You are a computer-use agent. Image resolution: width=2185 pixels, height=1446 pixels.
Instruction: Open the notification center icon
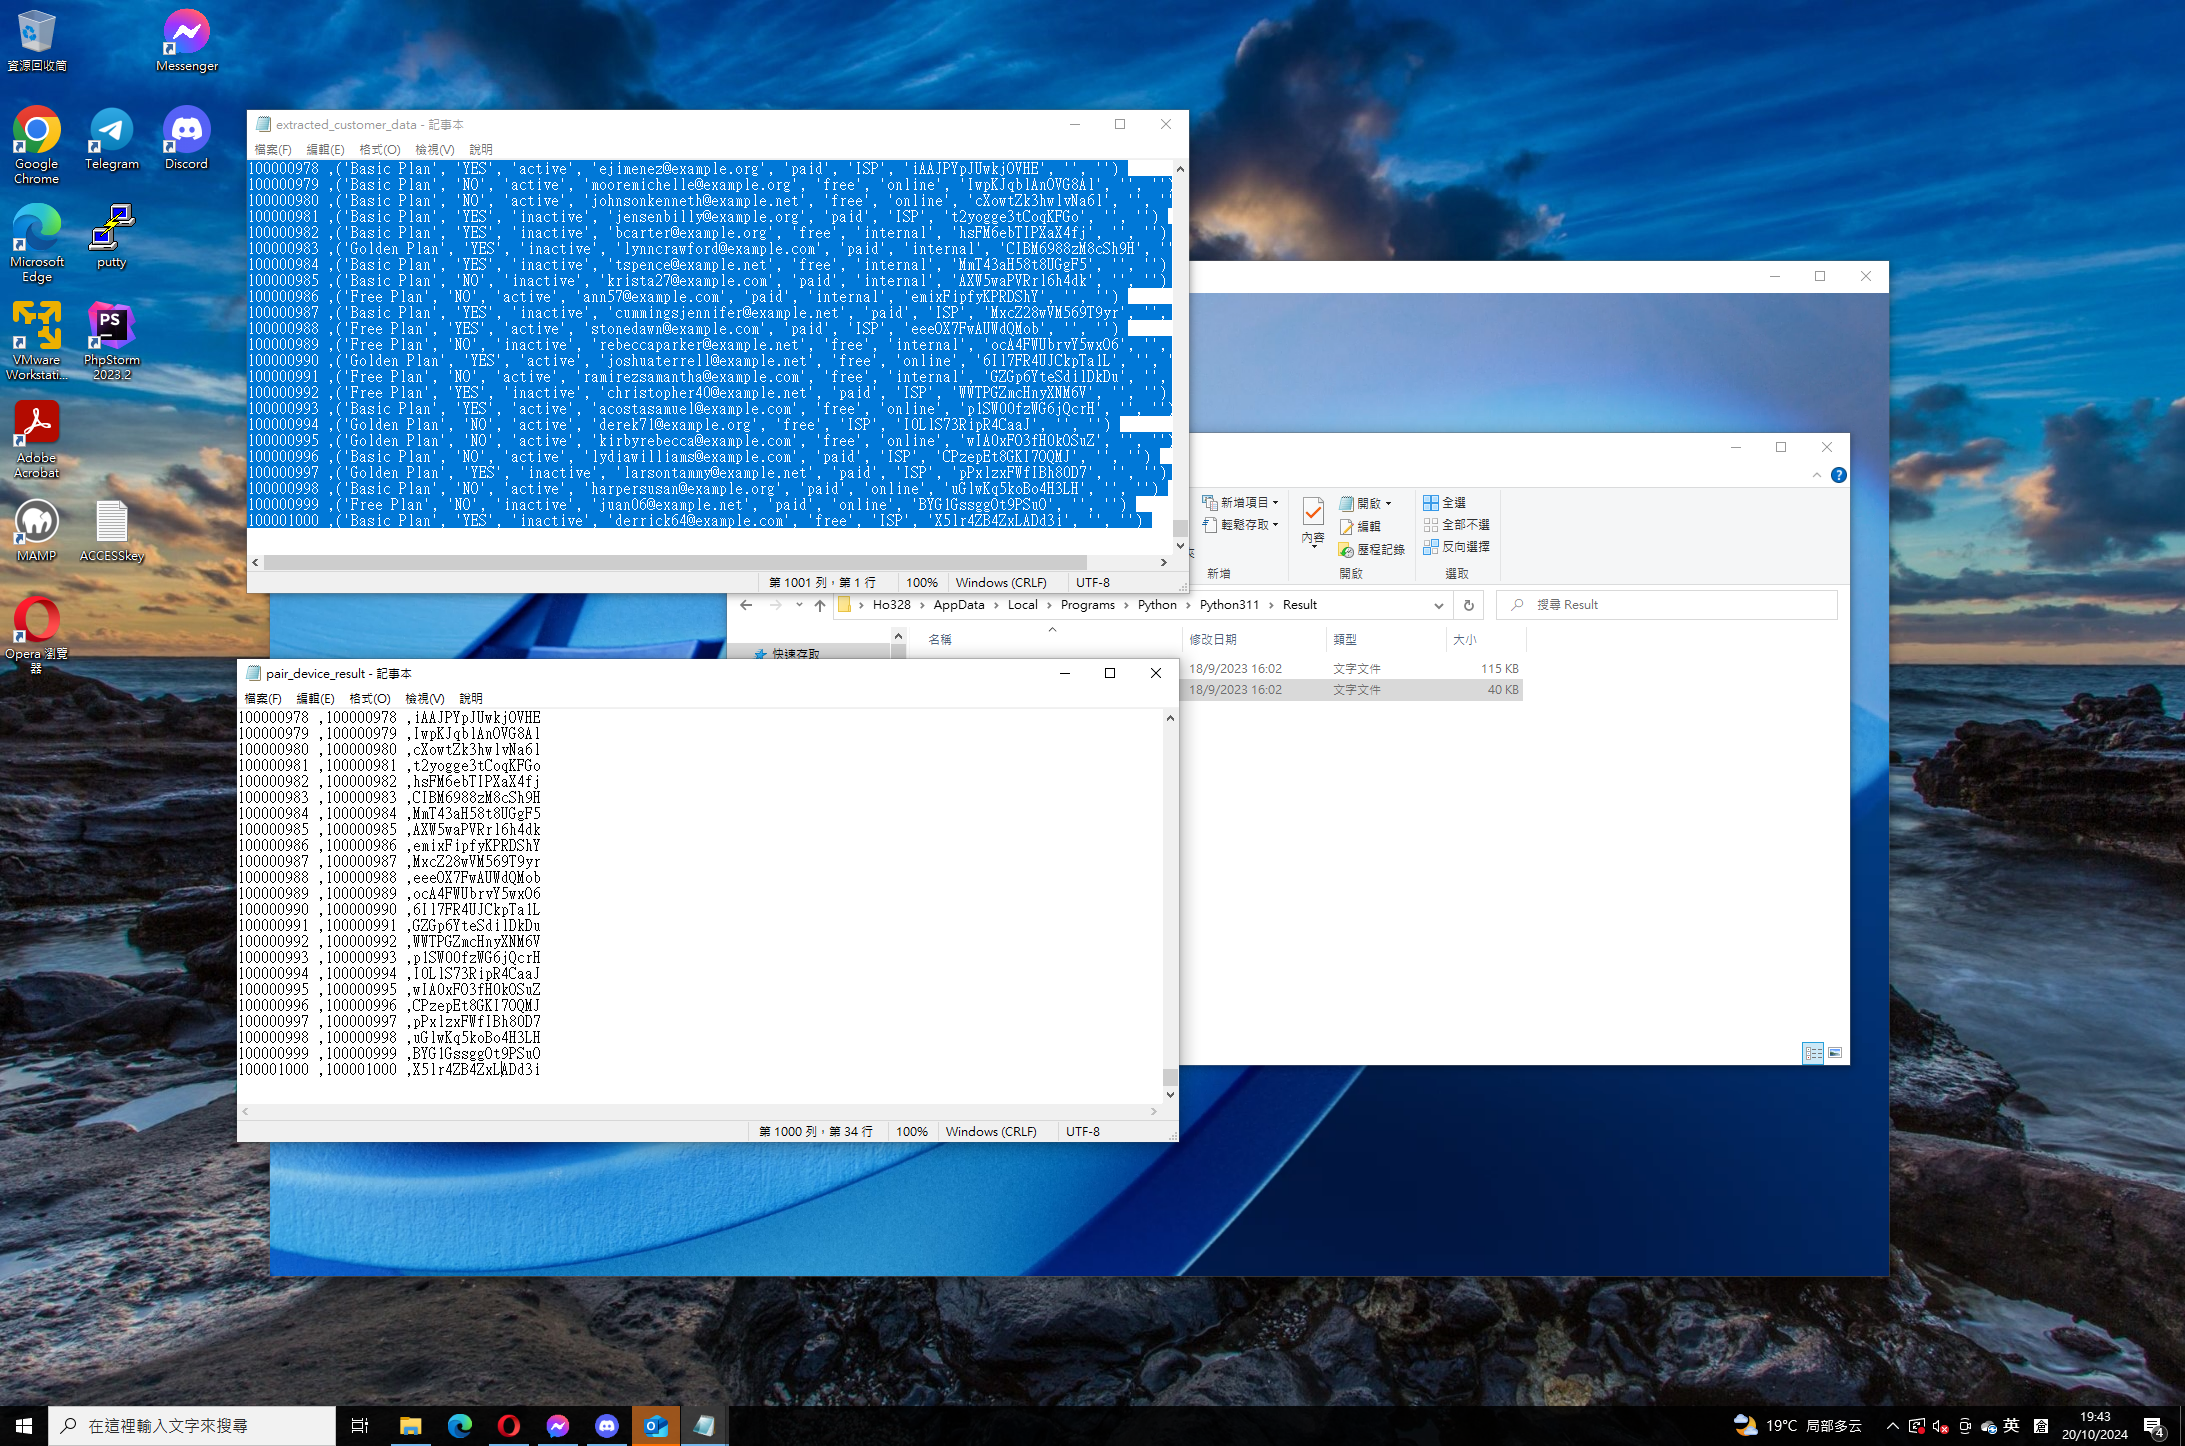[x=2154, y=1426]
